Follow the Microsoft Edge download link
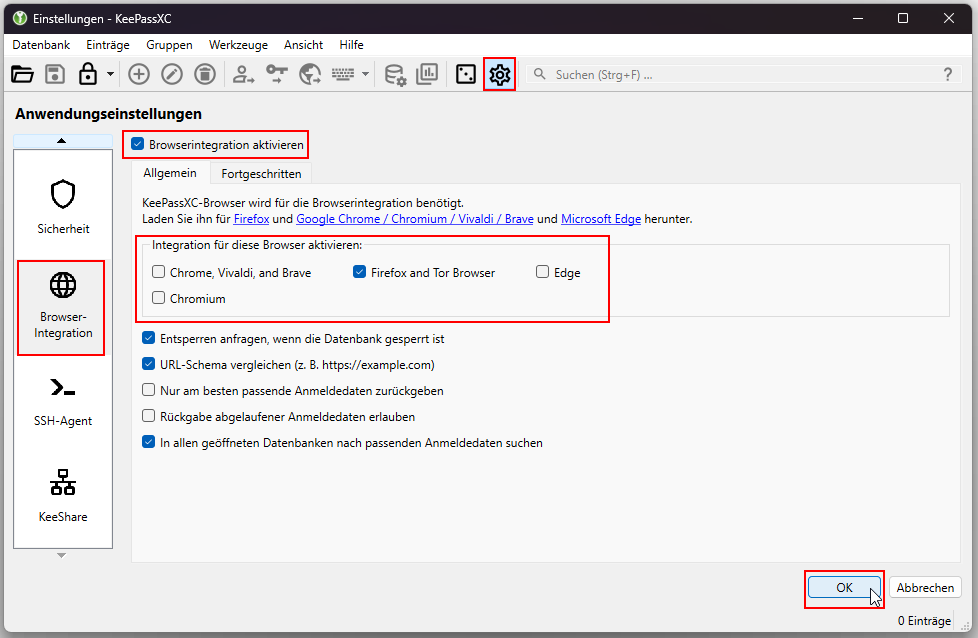Screen dimensions: 978x638 pos(601,219)
